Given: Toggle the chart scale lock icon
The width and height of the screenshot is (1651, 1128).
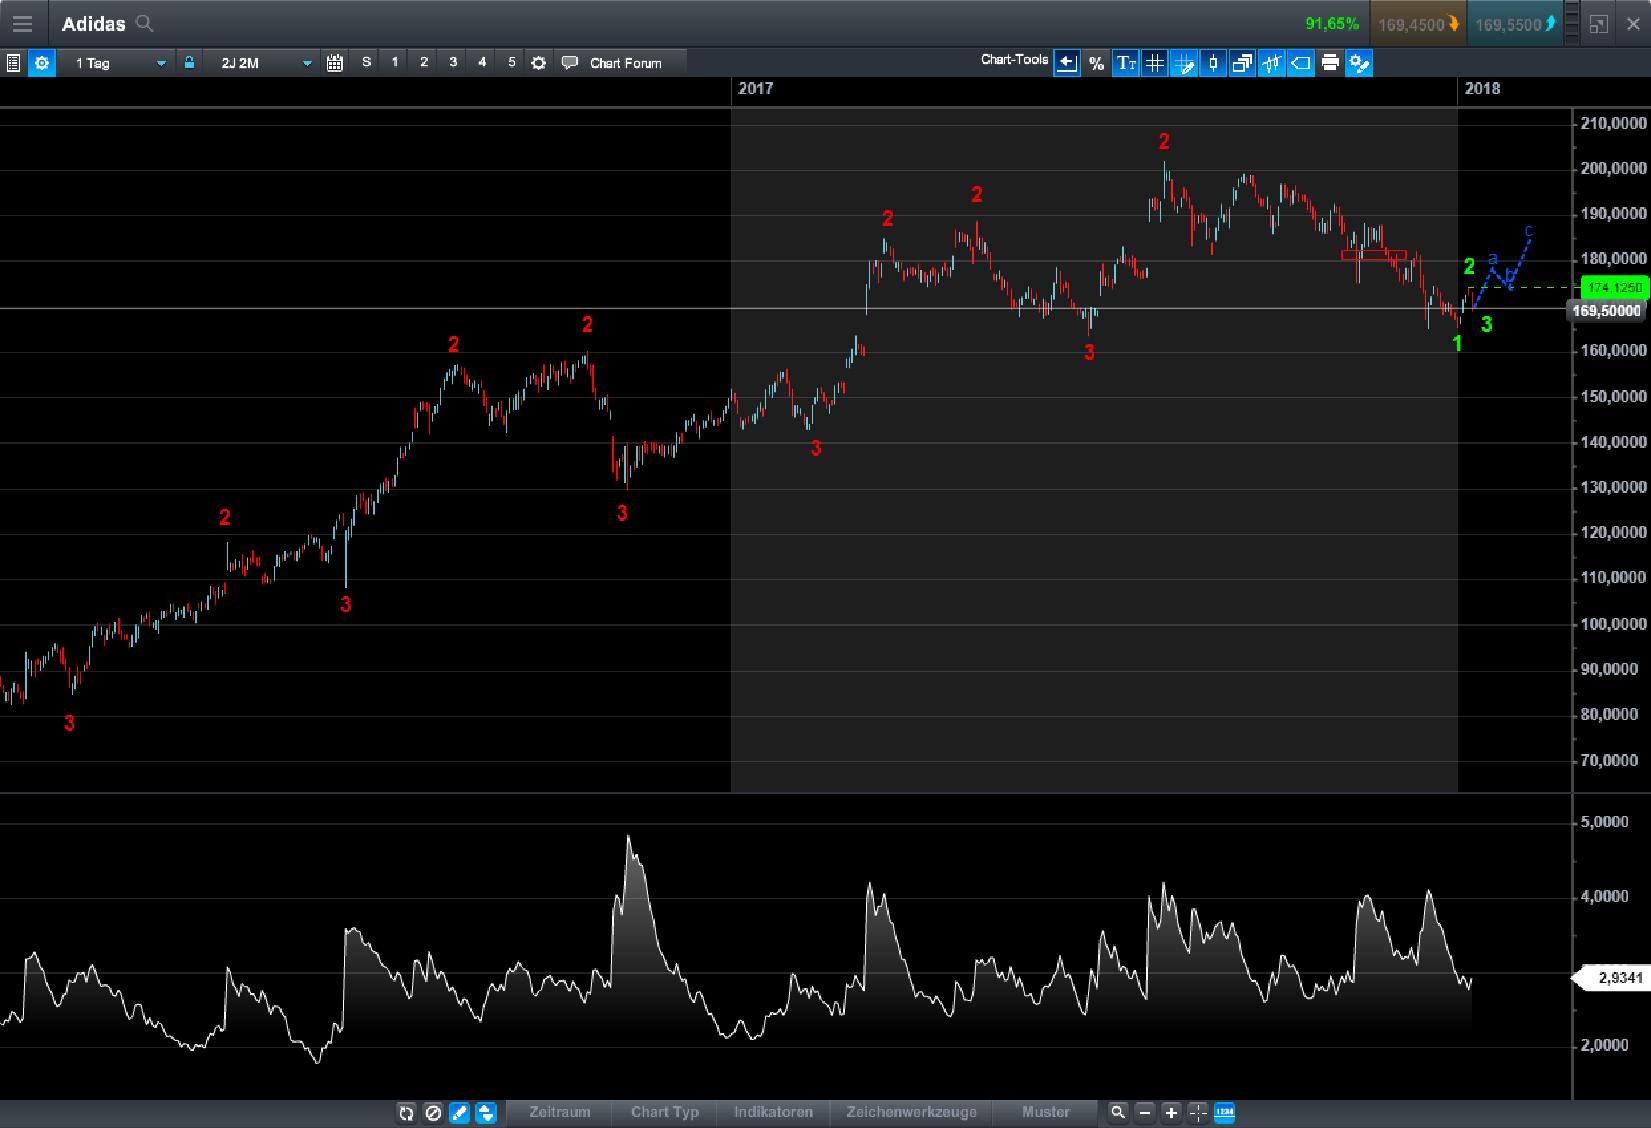Looking at the screenshot, I should pos(189,62).
